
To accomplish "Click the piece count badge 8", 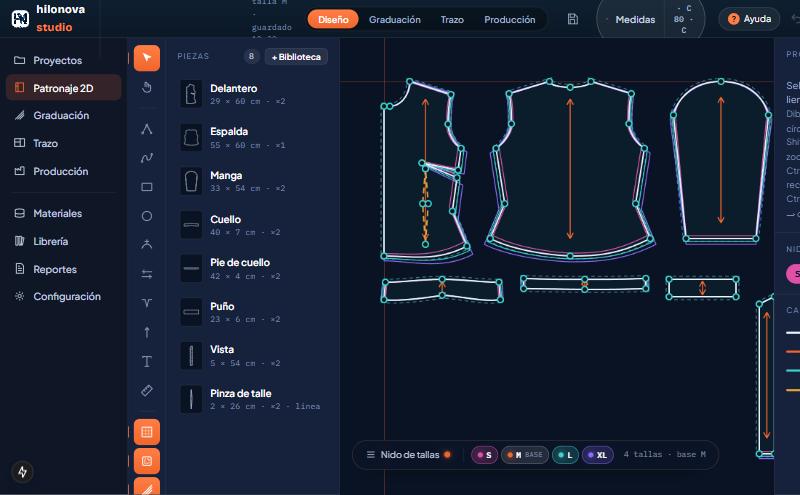I will pyautogui.click(x=251, y=56).
